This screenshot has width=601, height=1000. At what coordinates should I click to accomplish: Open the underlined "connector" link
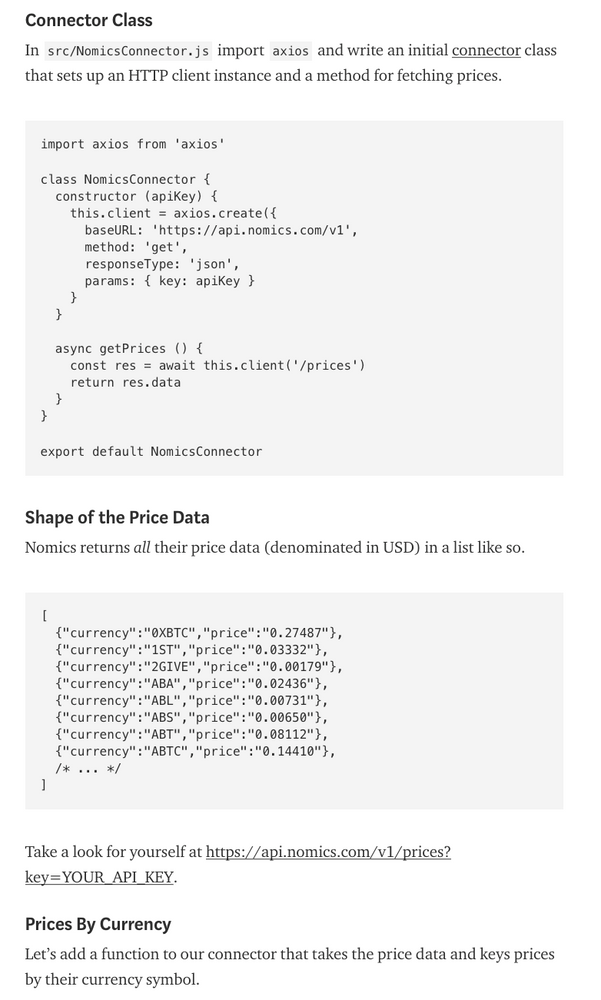pos(486,50)
